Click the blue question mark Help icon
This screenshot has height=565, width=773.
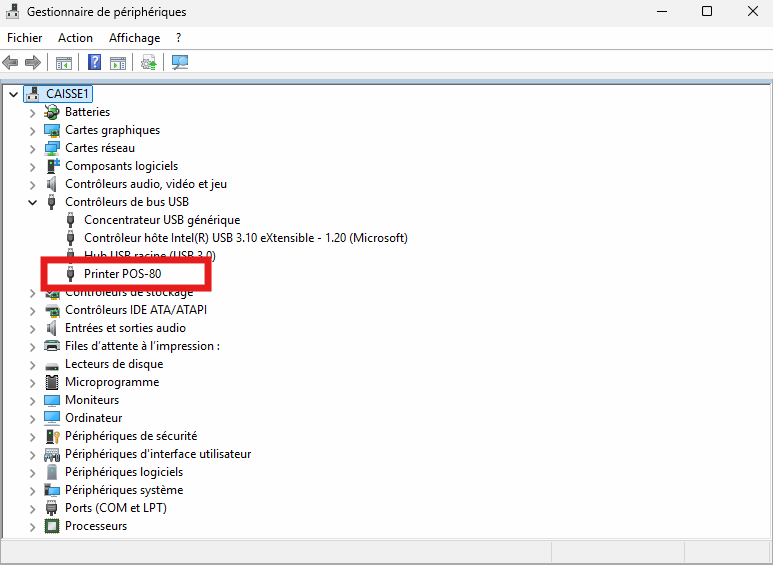tap(95, 63)
